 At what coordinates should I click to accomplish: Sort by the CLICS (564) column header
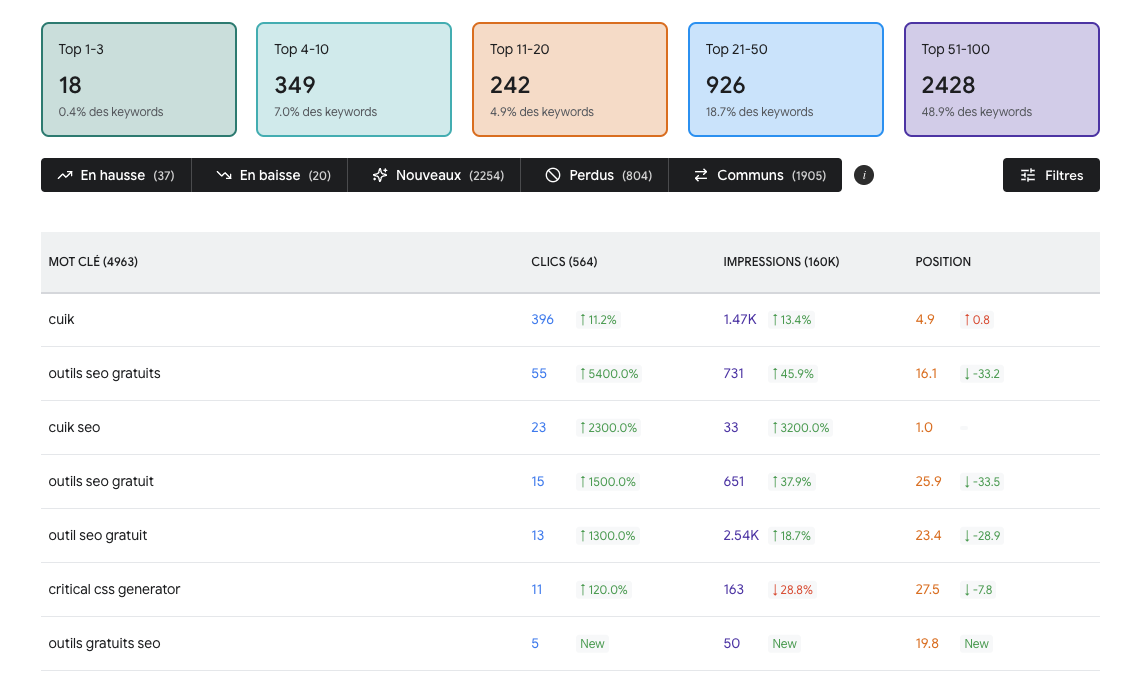pyautogui.click(x=564, y=262)
